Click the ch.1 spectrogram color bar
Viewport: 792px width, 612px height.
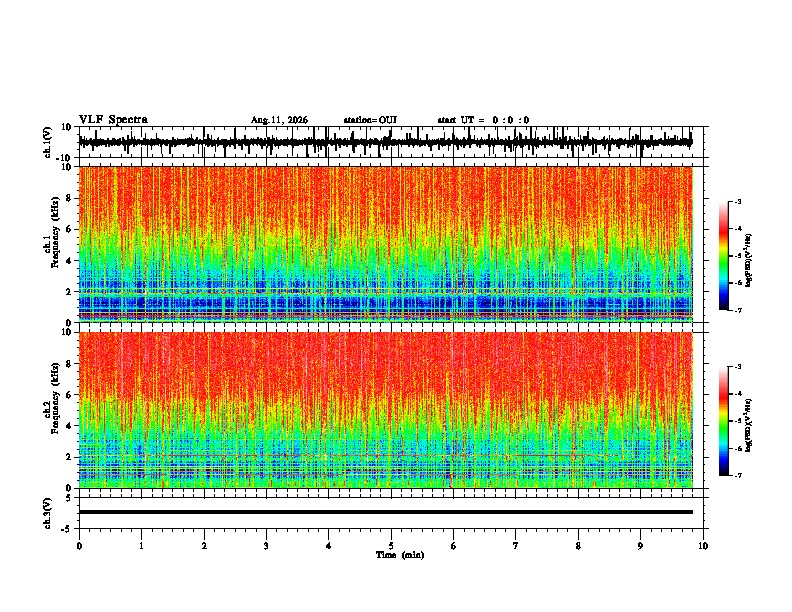723,256
